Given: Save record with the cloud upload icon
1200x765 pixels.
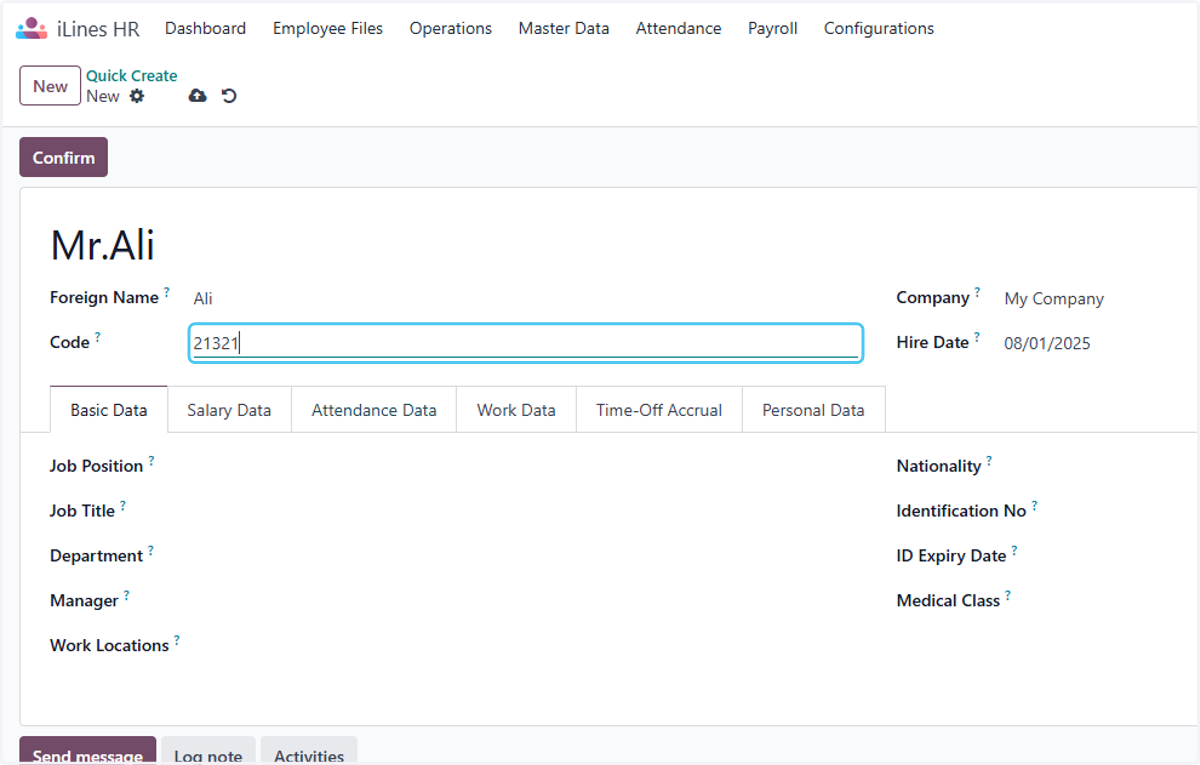Looking at the screenshot, I should (x=198, y=96).
